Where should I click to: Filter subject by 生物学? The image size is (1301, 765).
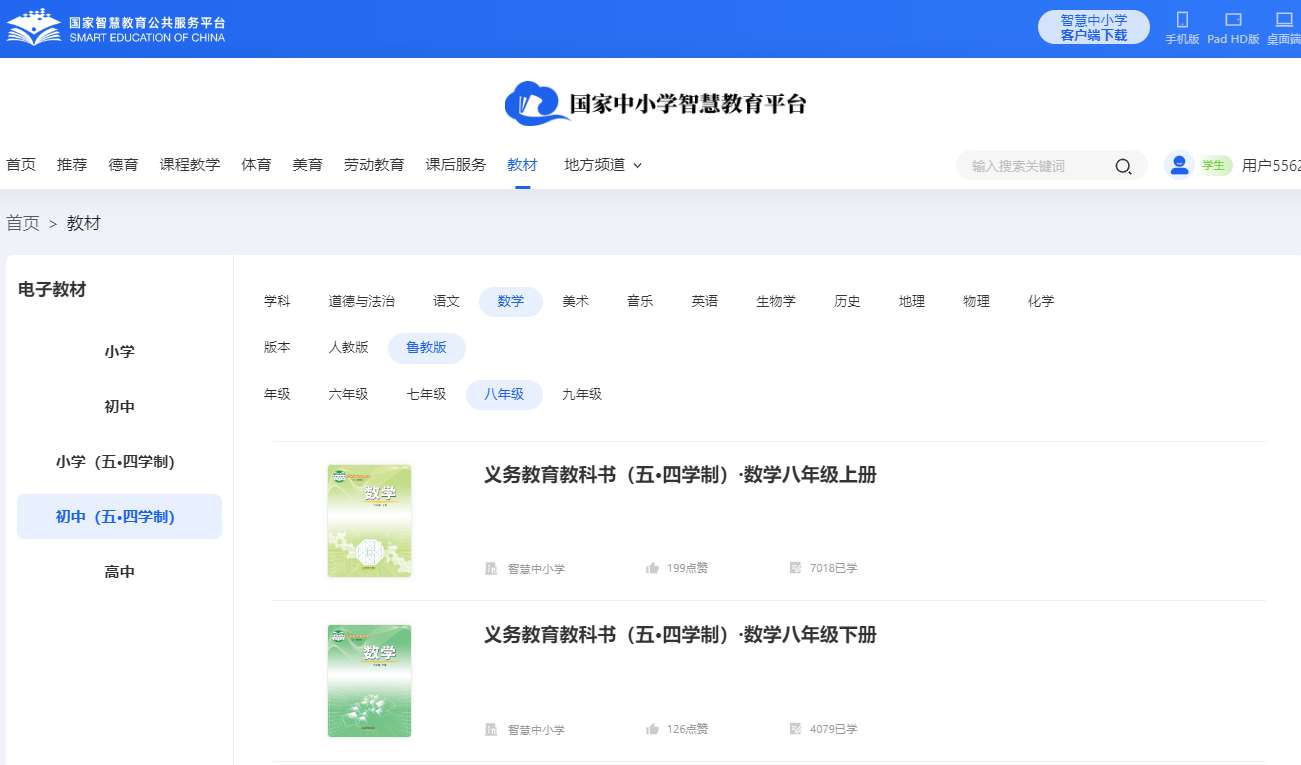[x=776, y=301]
